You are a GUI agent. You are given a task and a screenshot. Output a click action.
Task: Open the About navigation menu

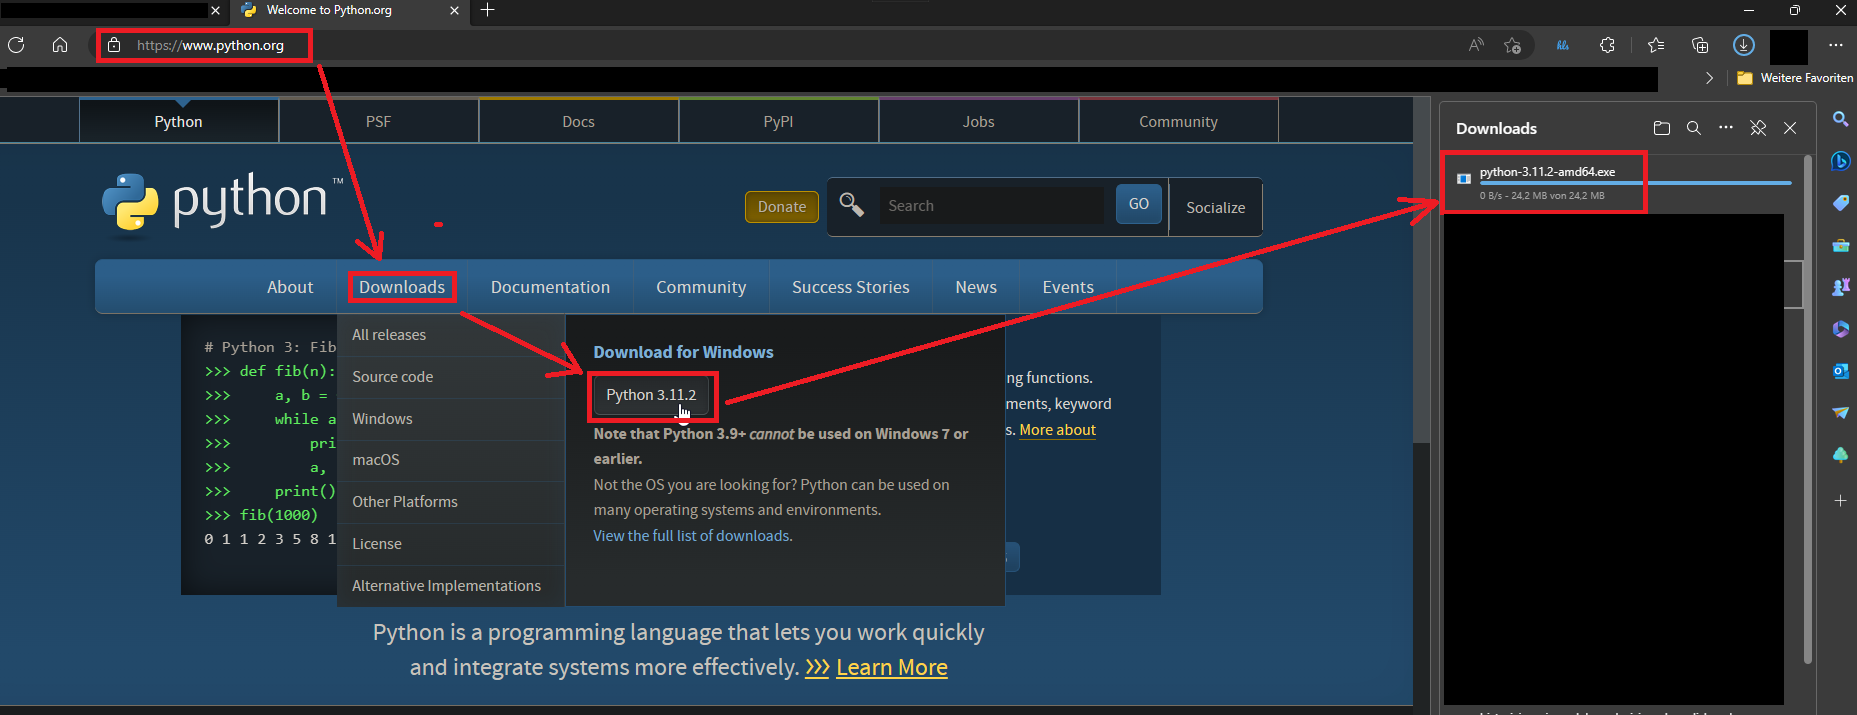pyautogui.click(x=290, y=287)
